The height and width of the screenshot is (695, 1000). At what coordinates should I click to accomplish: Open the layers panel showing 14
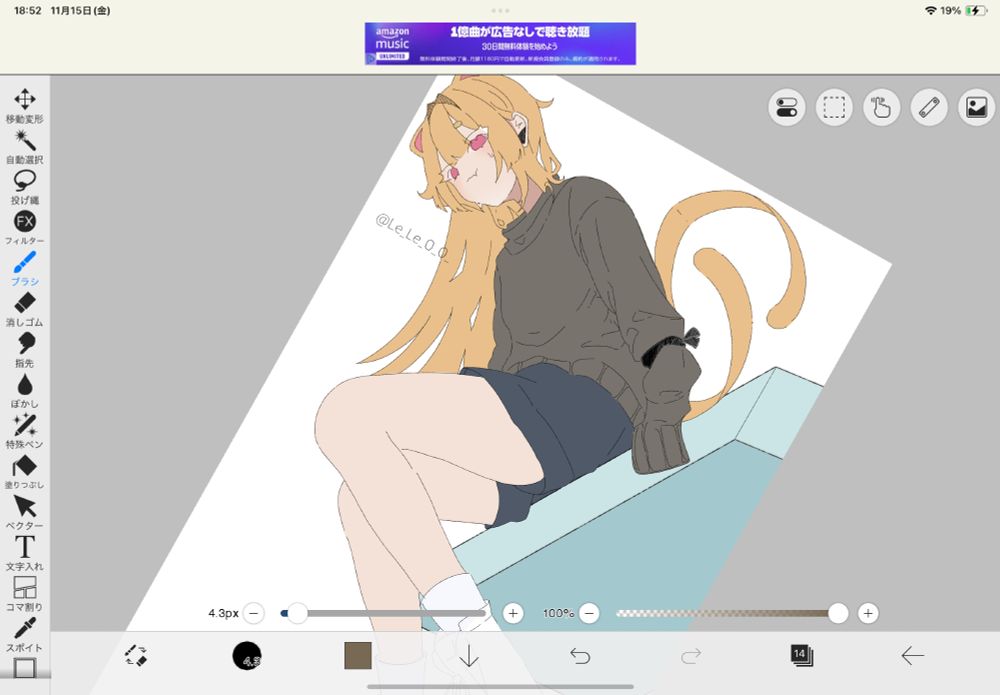[801, 655]
